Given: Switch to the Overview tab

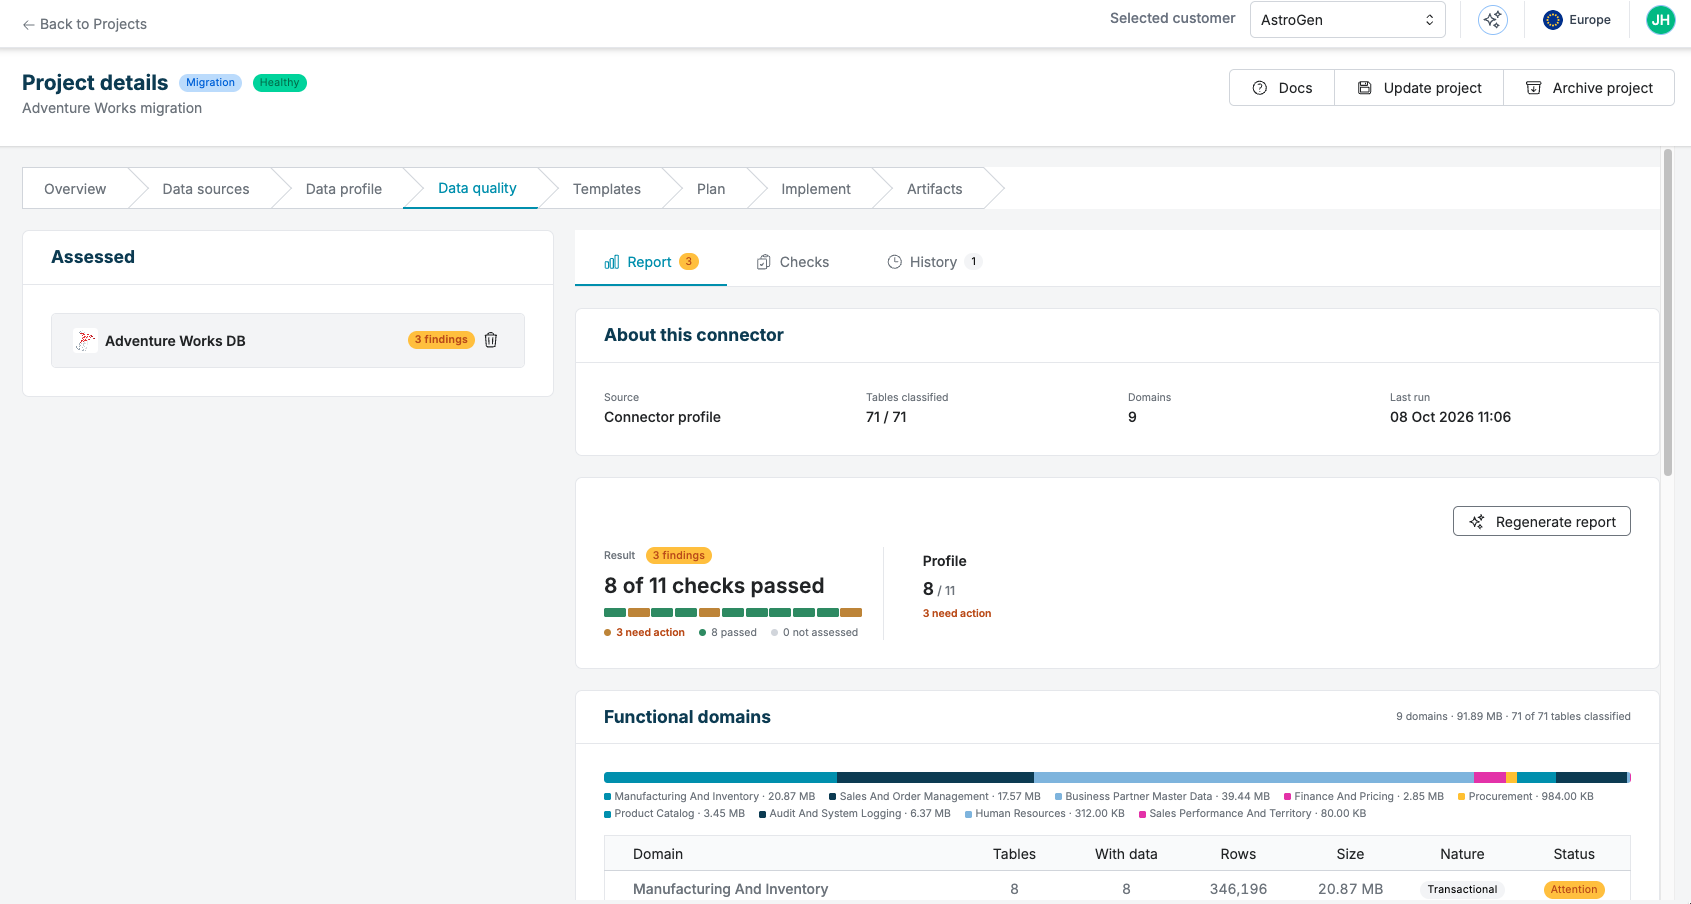Looking at the screenshot, I should pos(75,189).
